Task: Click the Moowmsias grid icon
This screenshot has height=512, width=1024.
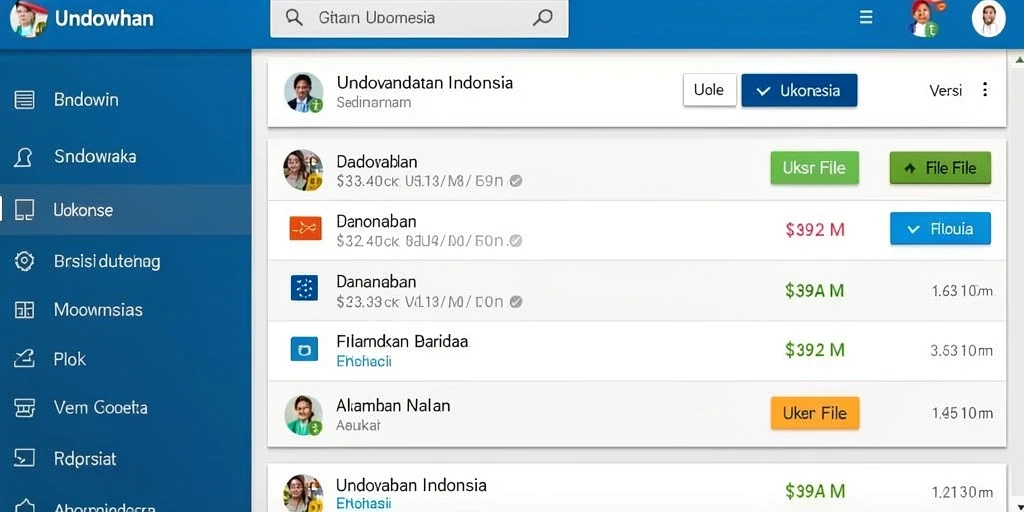Action: (x=24, y=310)
